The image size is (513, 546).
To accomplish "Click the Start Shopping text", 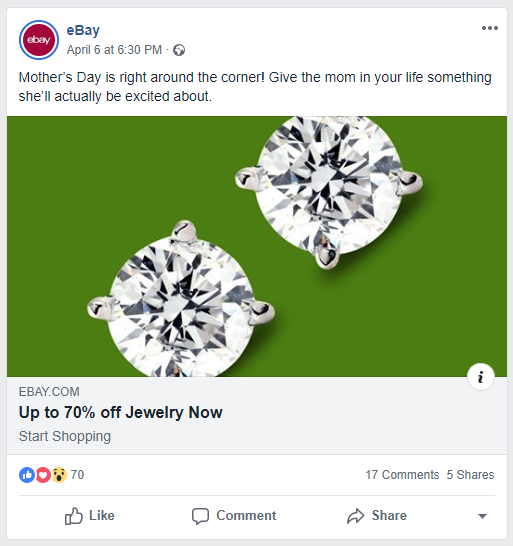I will [65, 436].
